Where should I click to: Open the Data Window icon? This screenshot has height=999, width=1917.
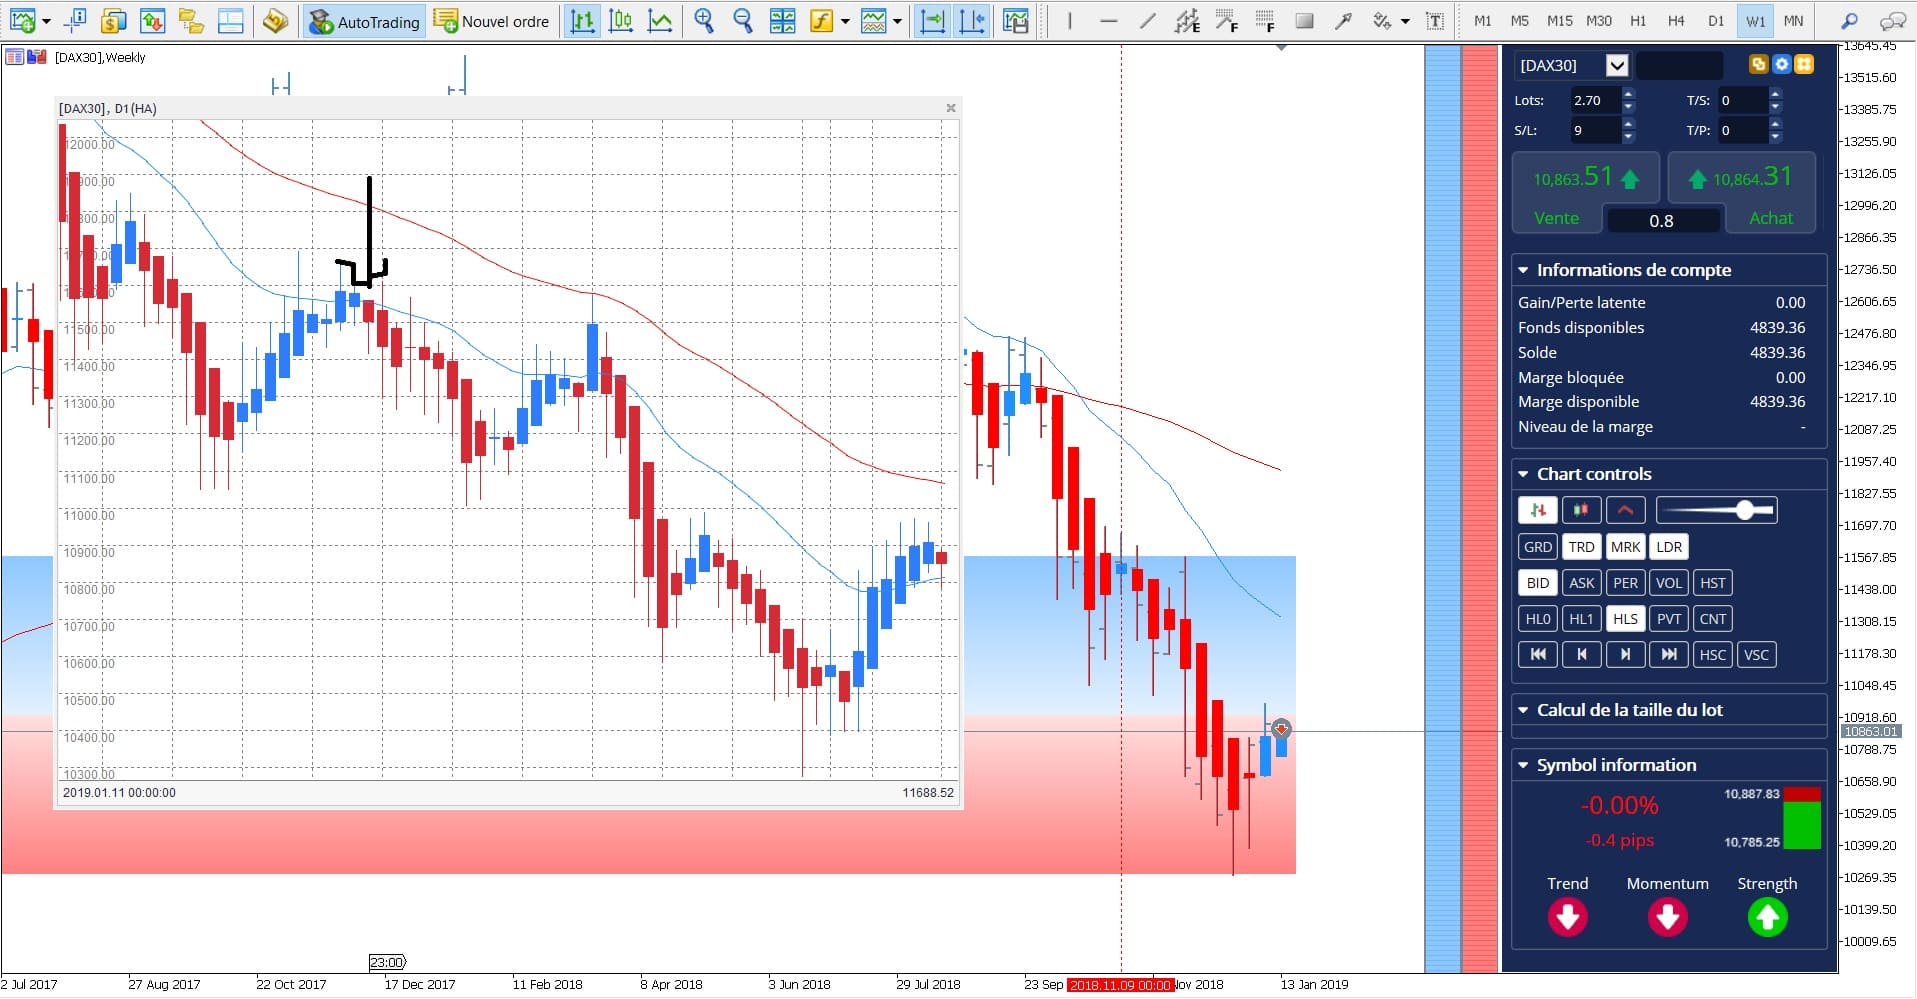point(73,20)
